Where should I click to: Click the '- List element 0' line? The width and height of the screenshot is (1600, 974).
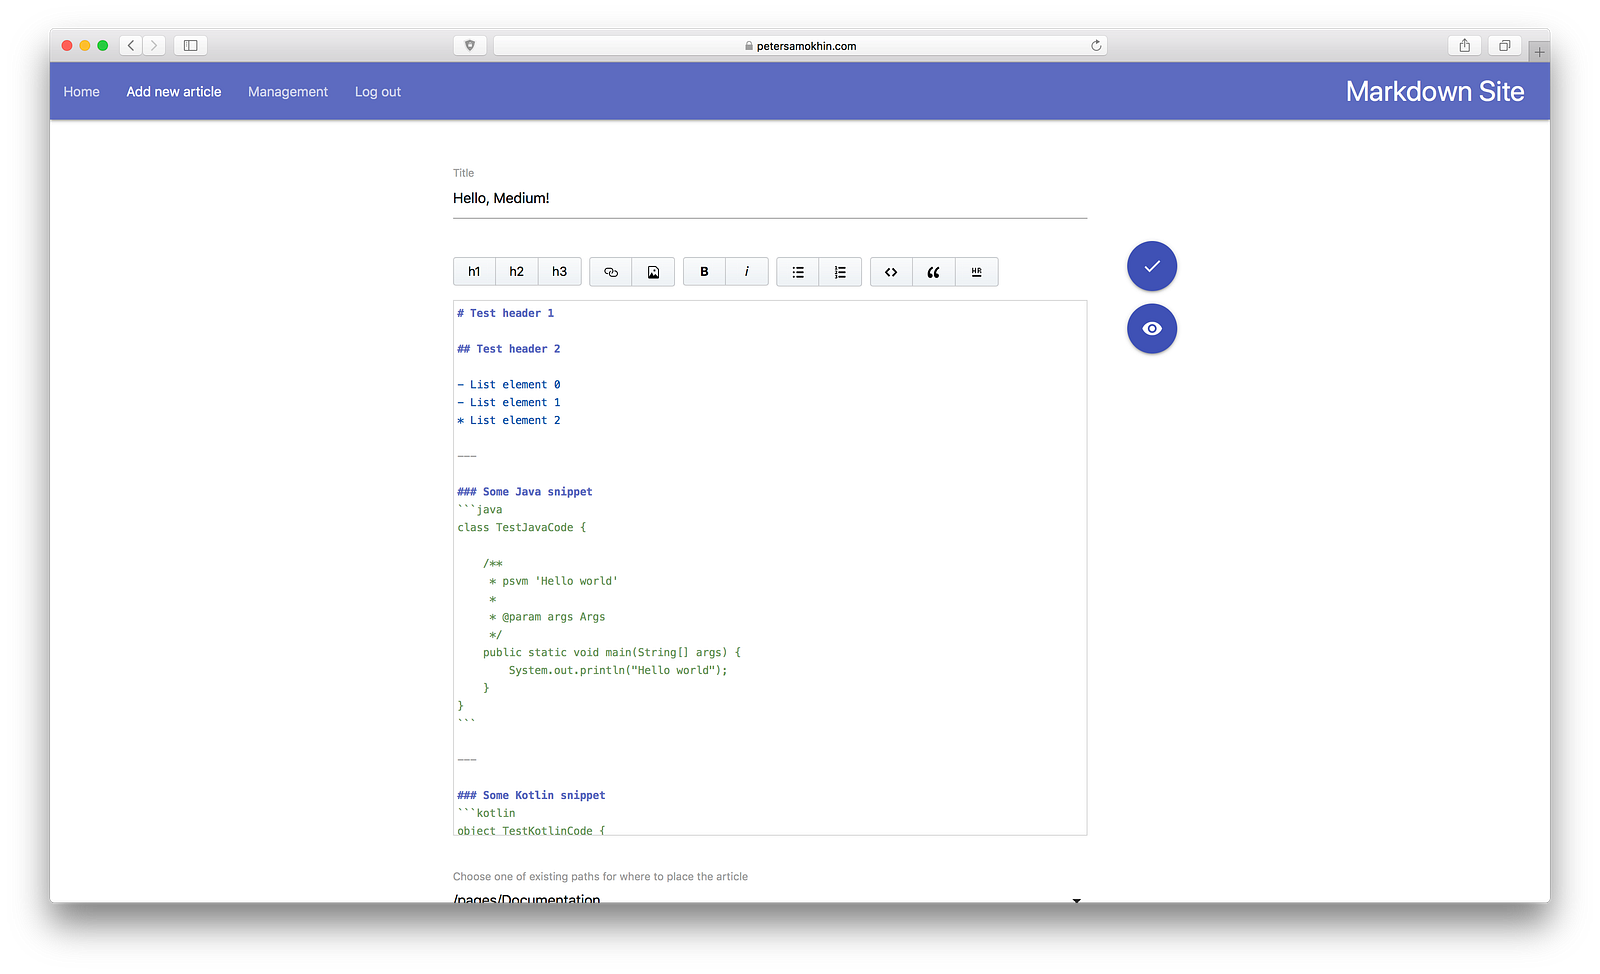point(509,385)
